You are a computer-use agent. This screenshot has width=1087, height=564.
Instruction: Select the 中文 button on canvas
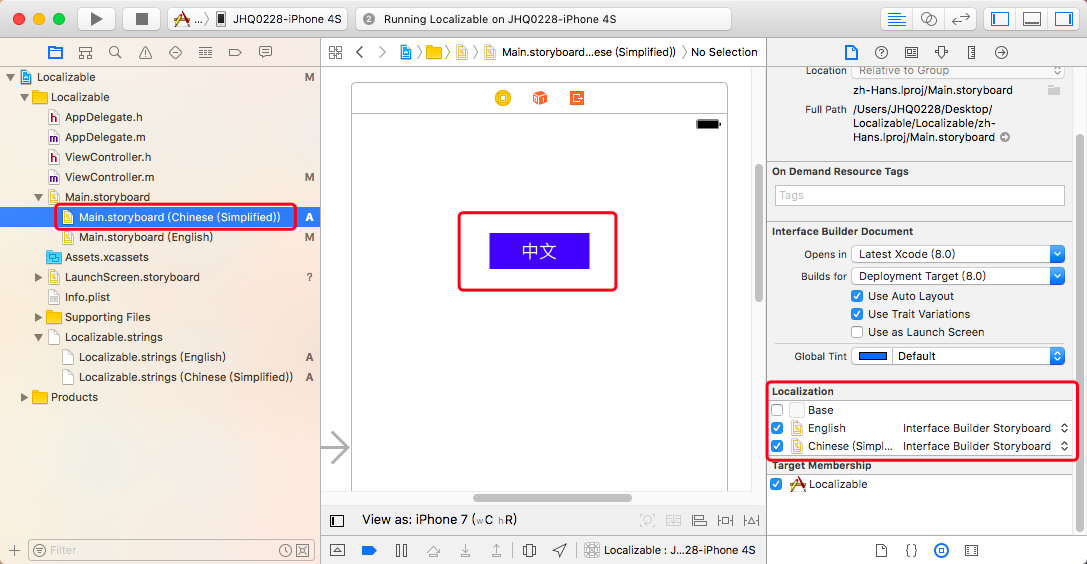pyautogui.click(x=539, y=251)
